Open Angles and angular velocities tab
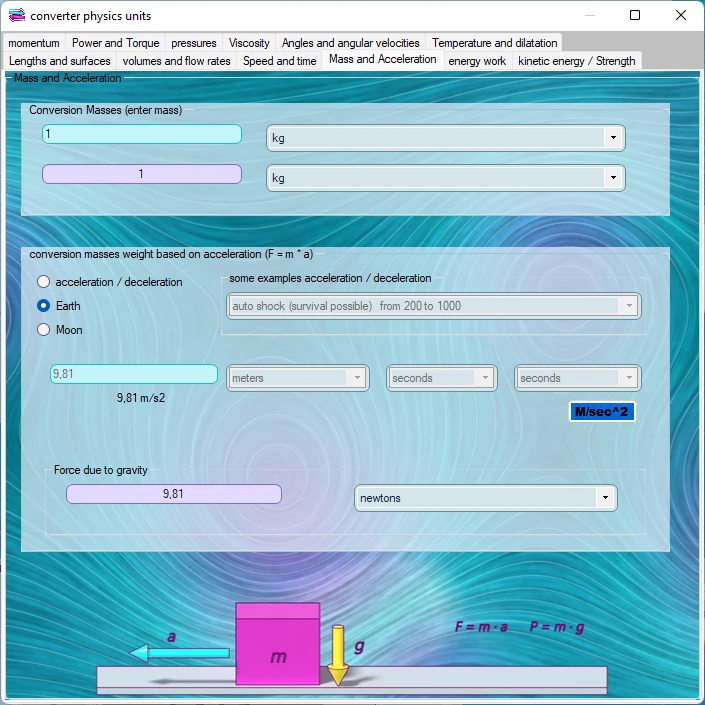Screen dimensions: 705x705 [351, 43]
